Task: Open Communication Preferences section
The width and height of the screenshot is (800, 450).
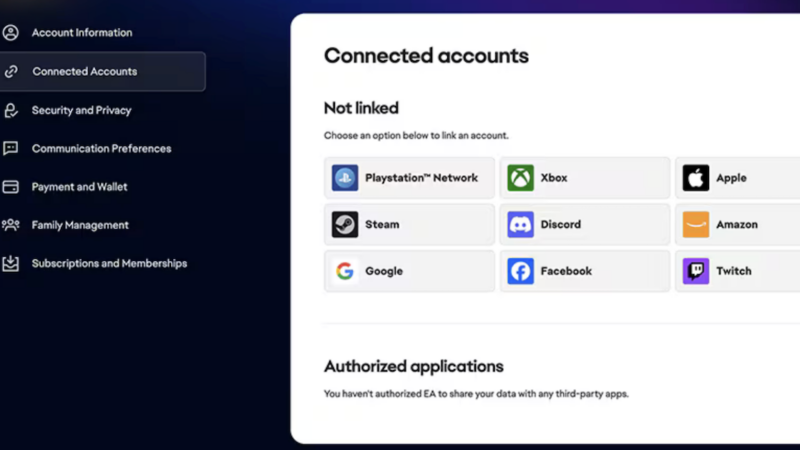Action: pyautogui.click(x=102, y=148)
